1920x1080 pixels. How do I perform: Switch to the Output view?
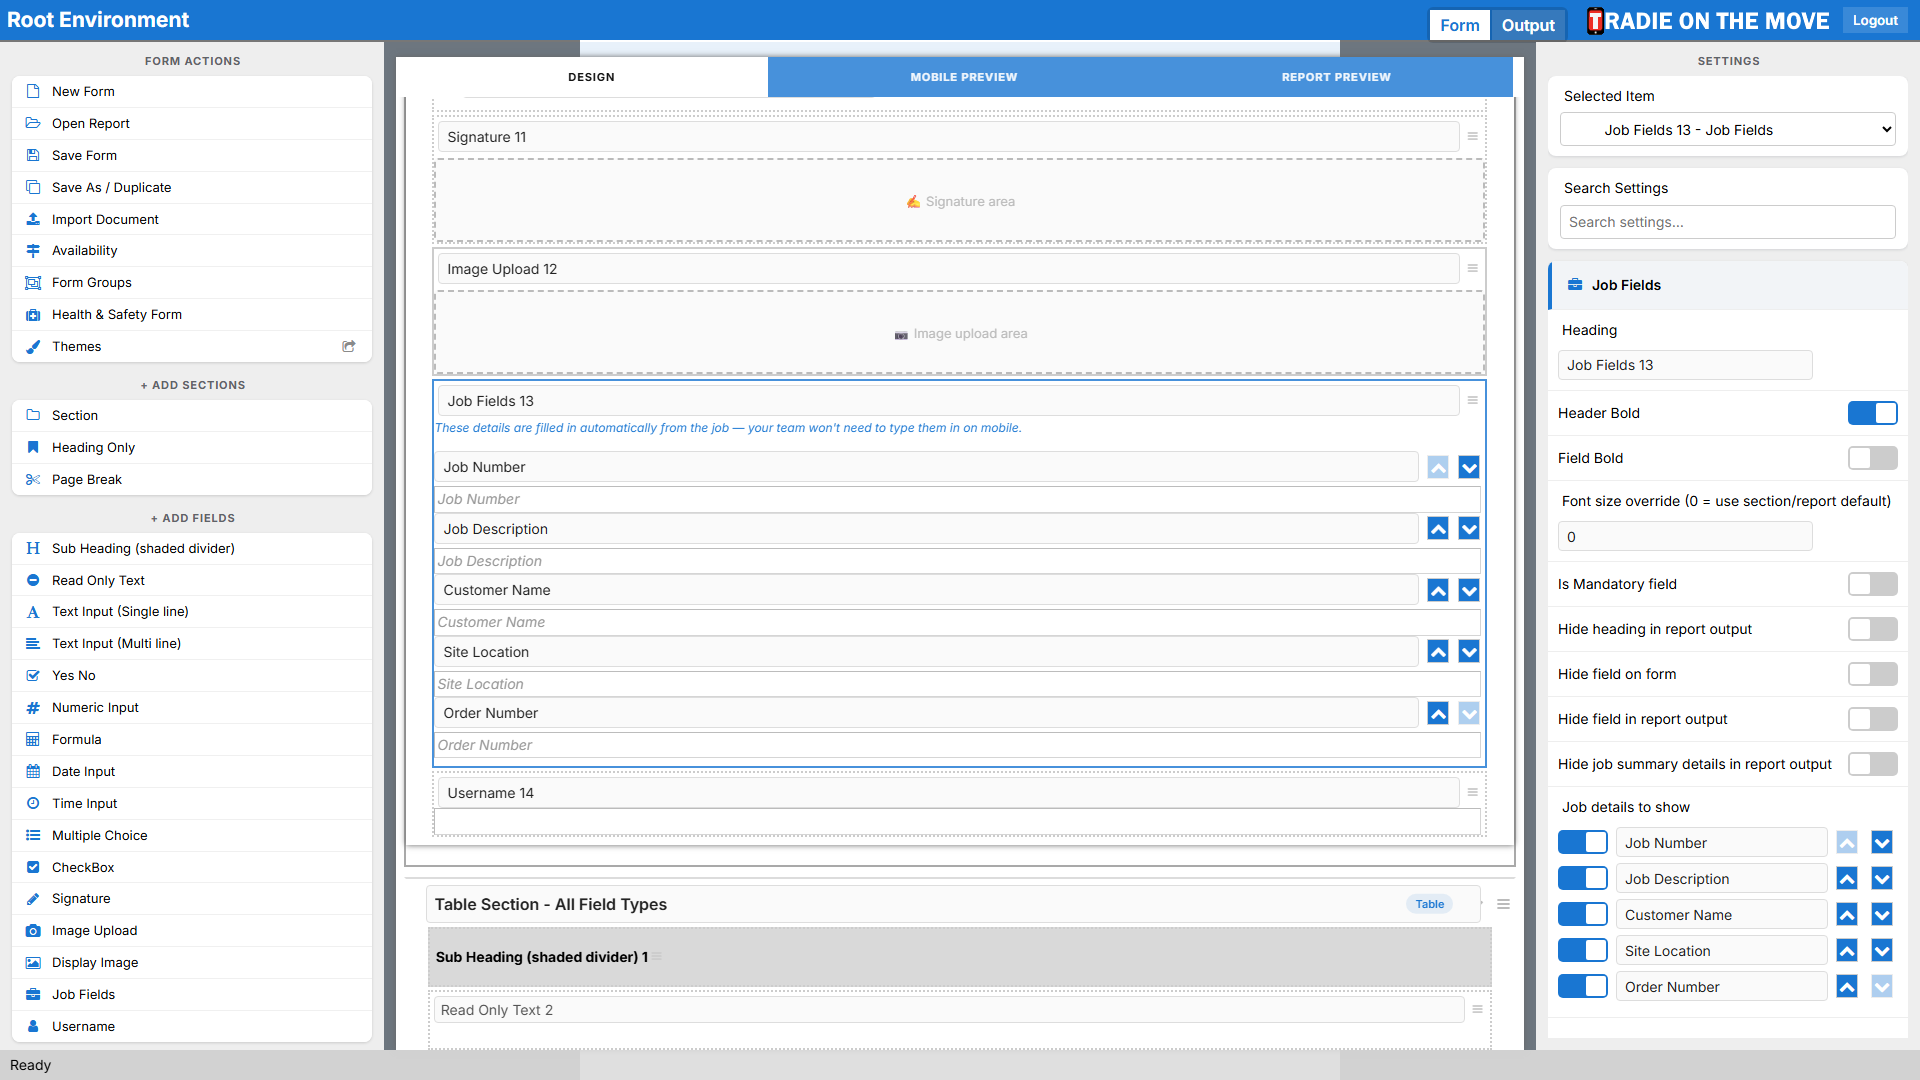pos(1528,25)
